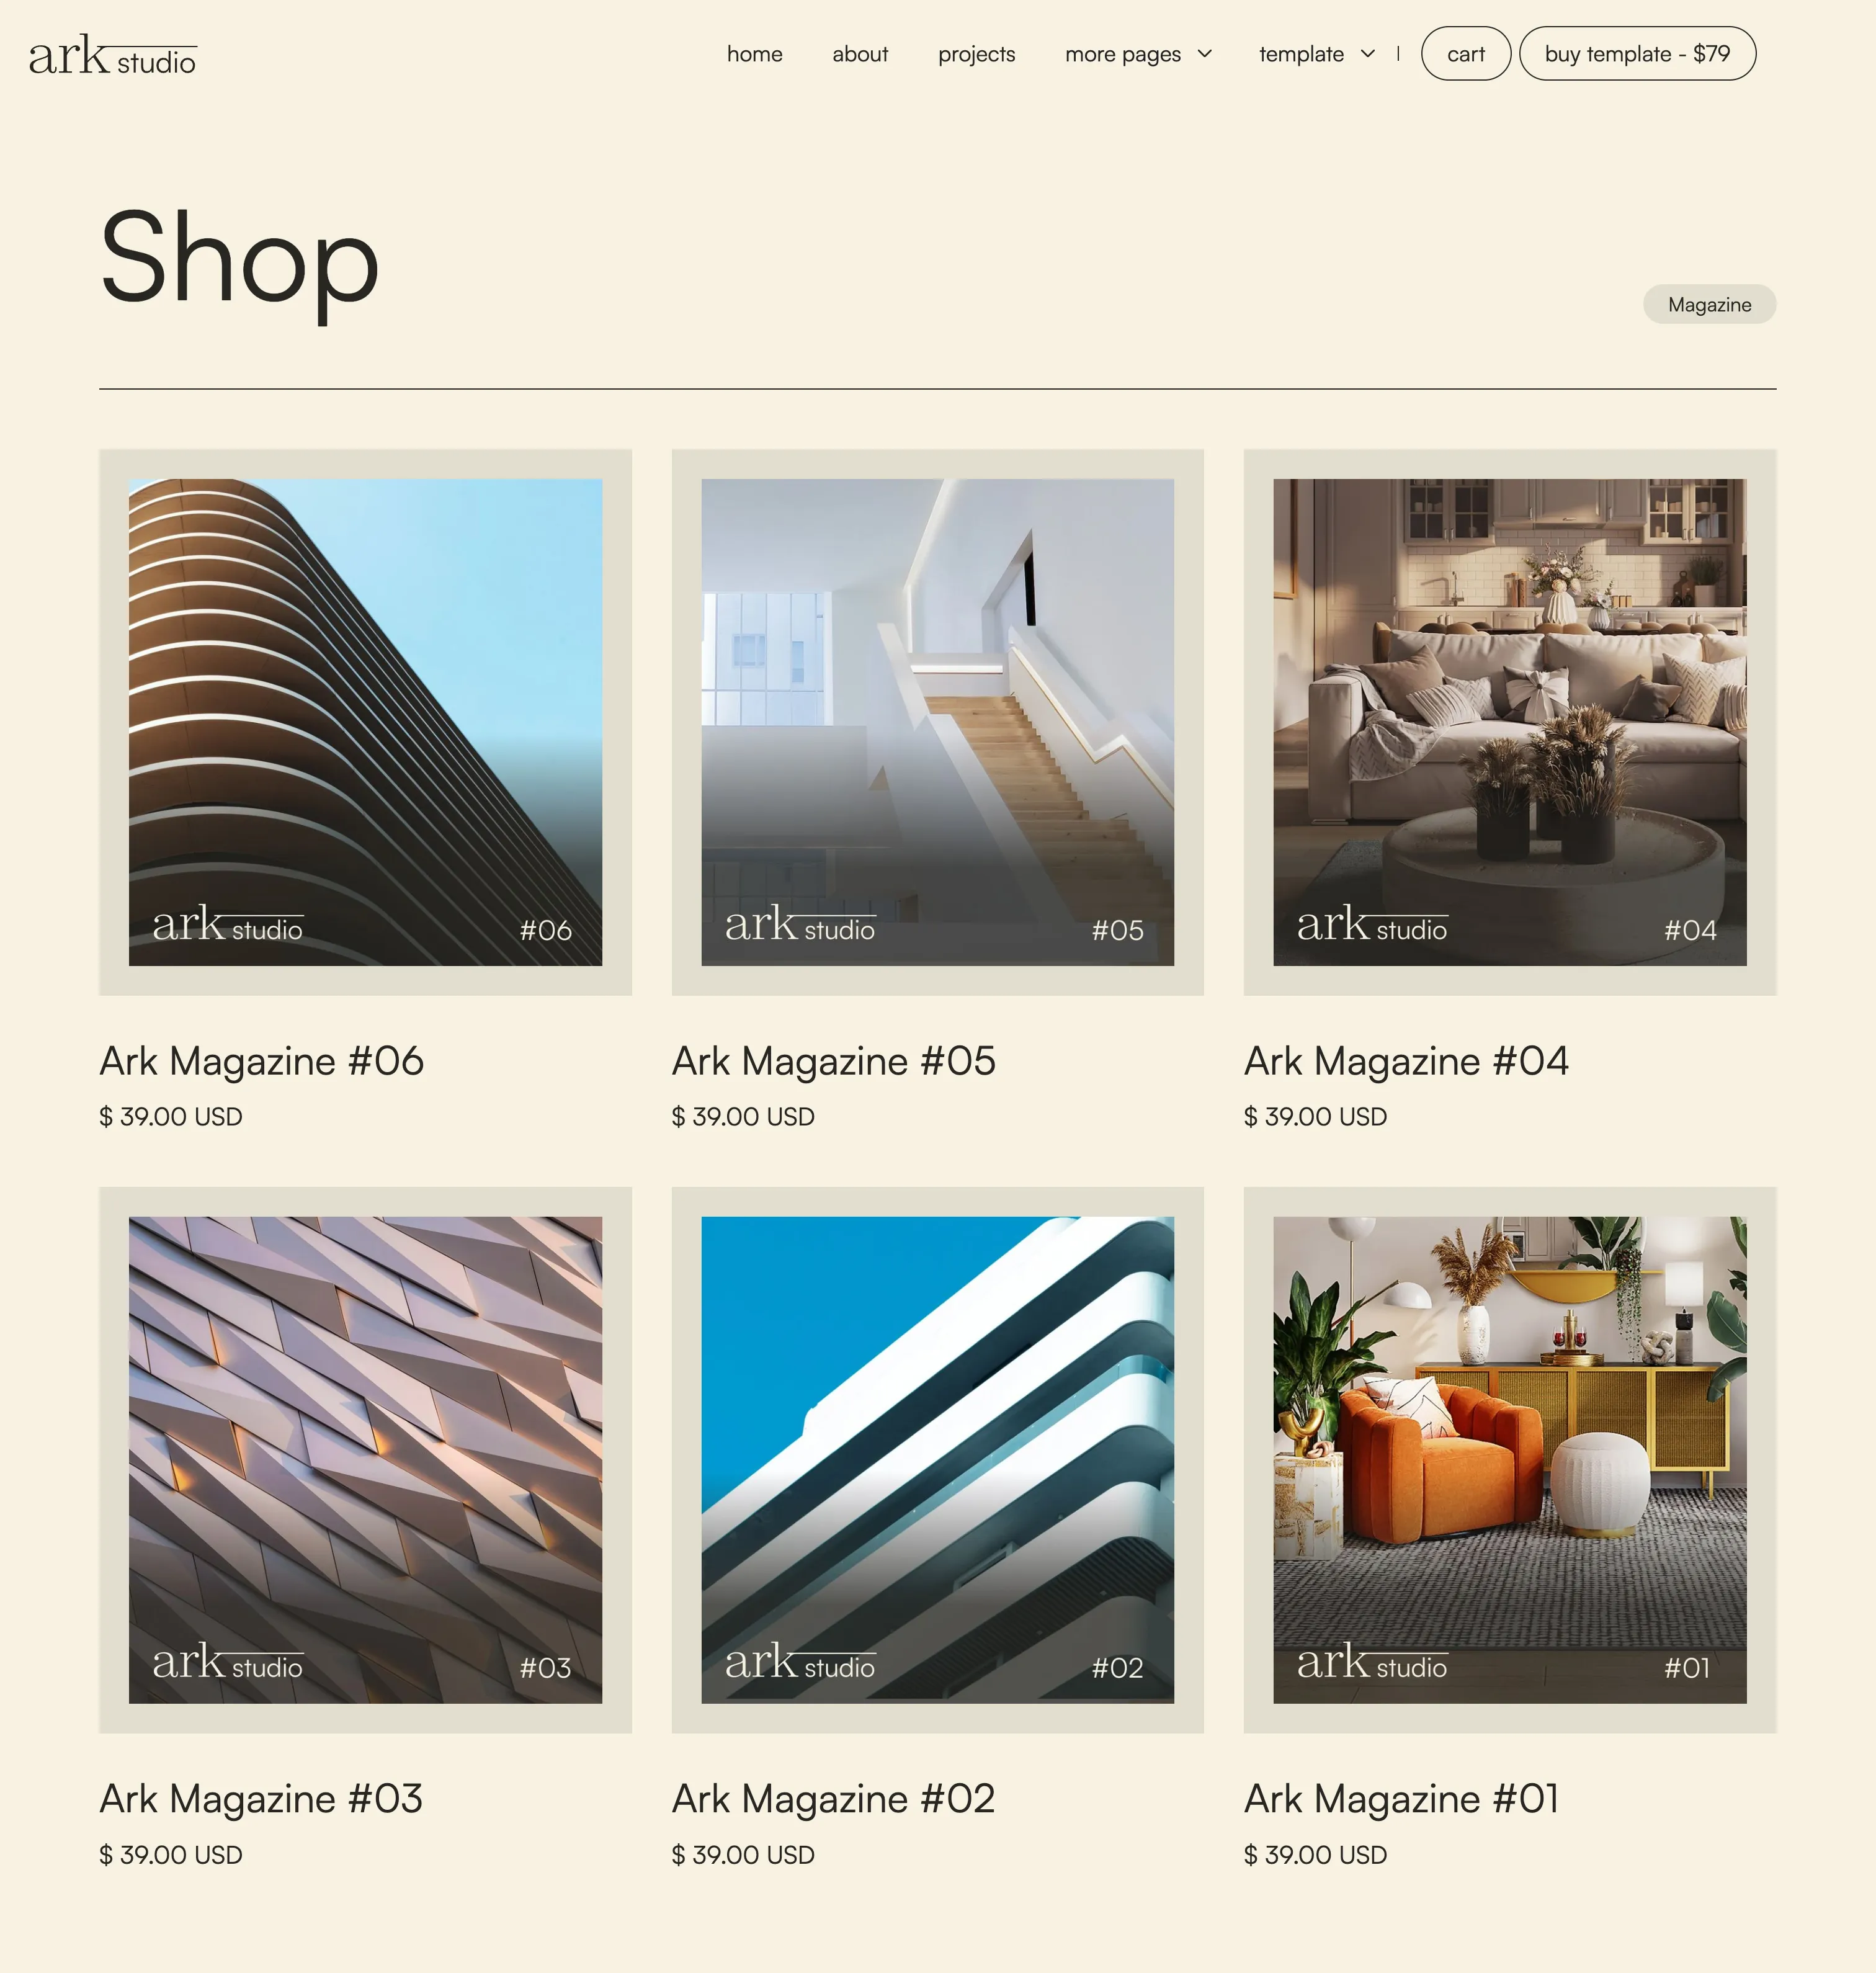Open the about page
The width and height of the screenshot is (1876, 1973).
point(860,54)
